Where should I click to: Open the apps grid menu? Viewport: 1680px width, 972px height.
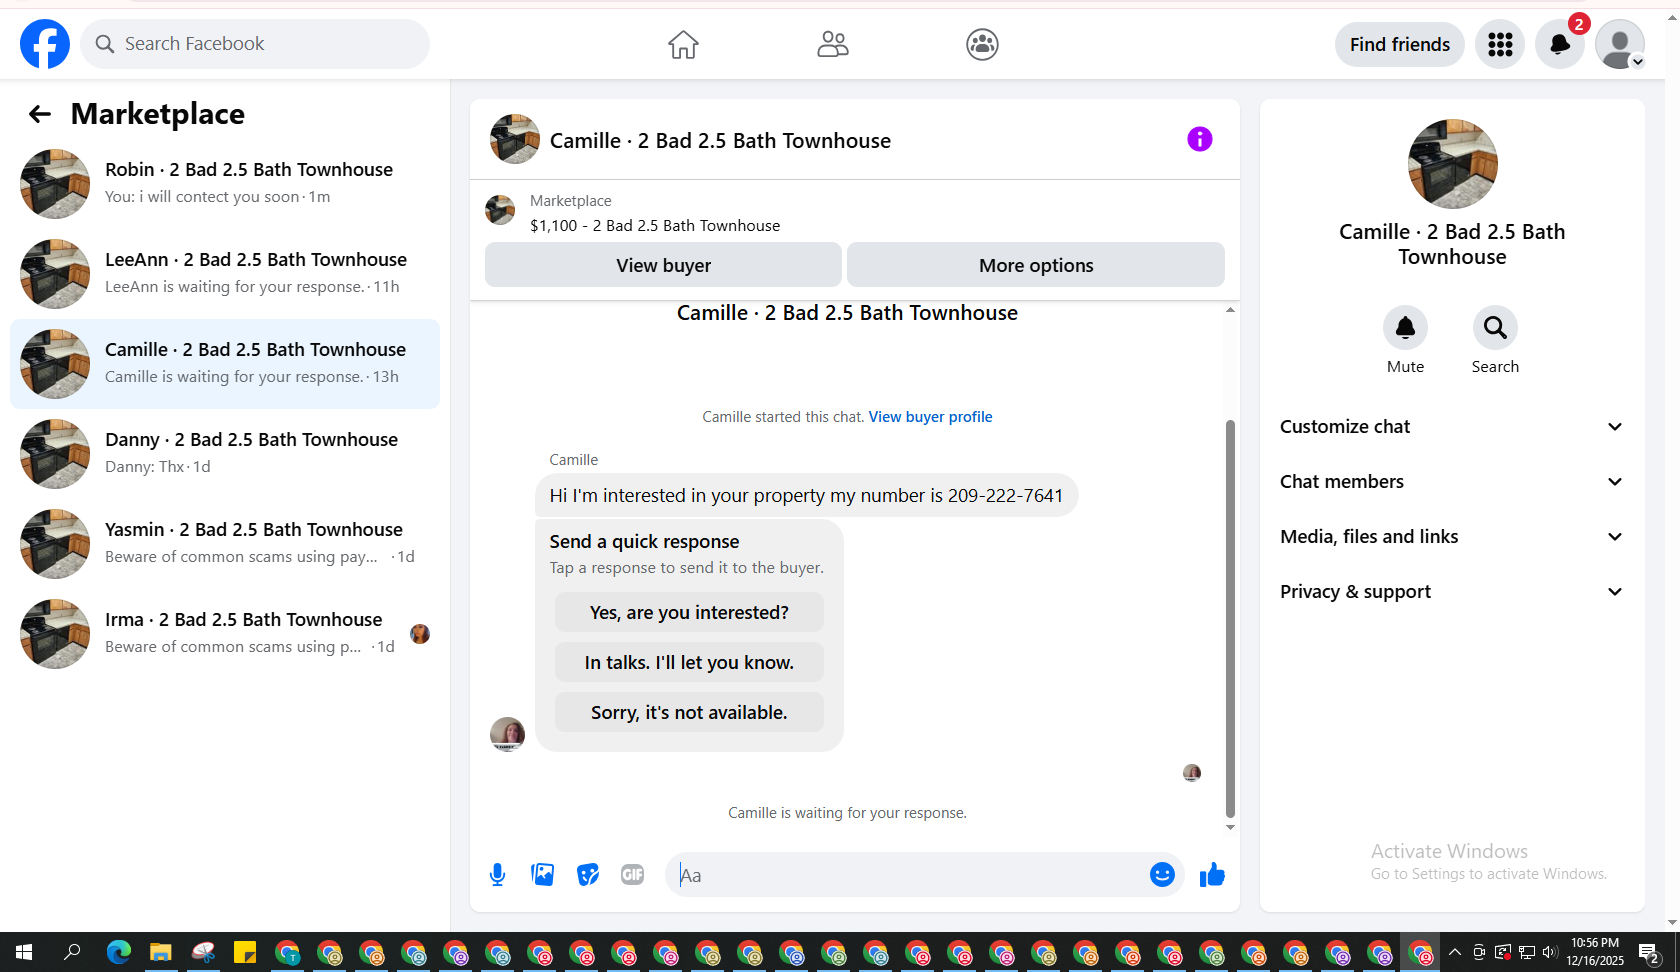(x=1500, y=44)
